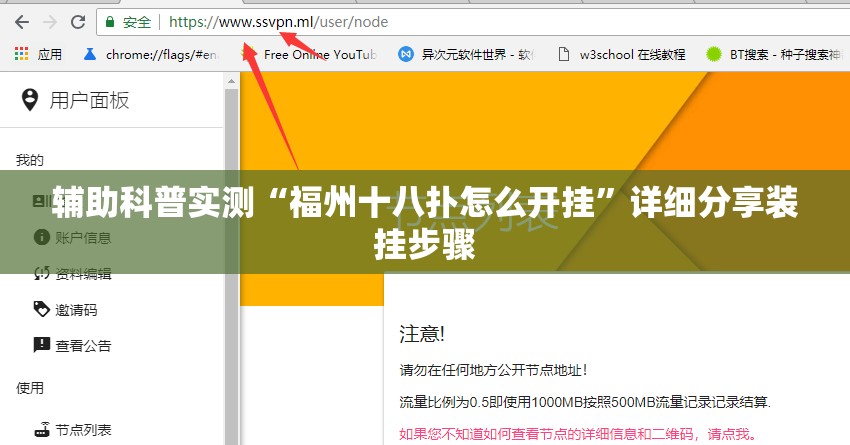Screen dimensions: 850x445
Task: Click the browser back arrow
Action: pos(22,22)
